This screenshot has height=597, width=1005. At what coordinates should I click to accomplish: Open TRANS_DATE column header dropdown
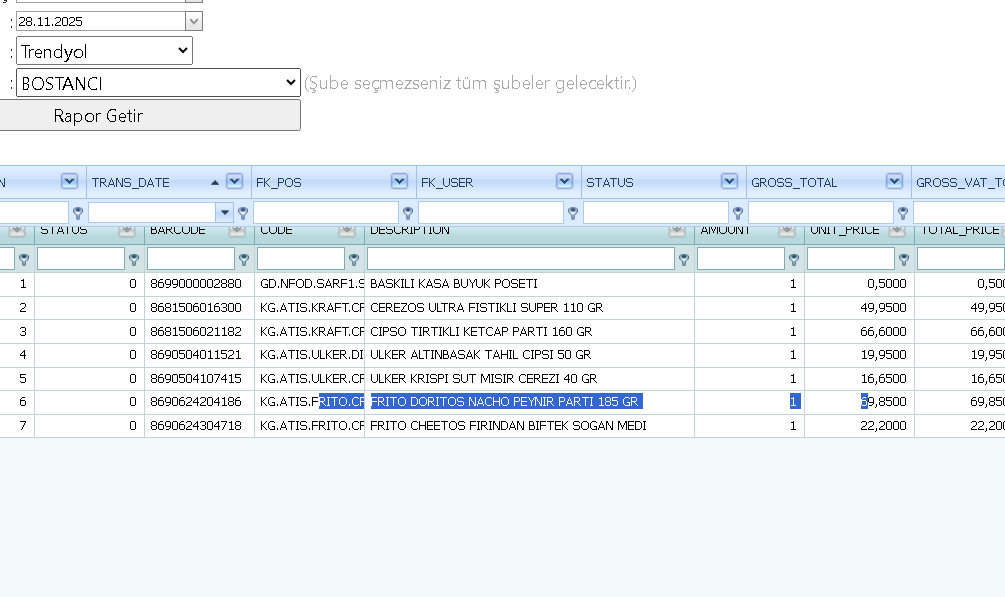(235, 181)
